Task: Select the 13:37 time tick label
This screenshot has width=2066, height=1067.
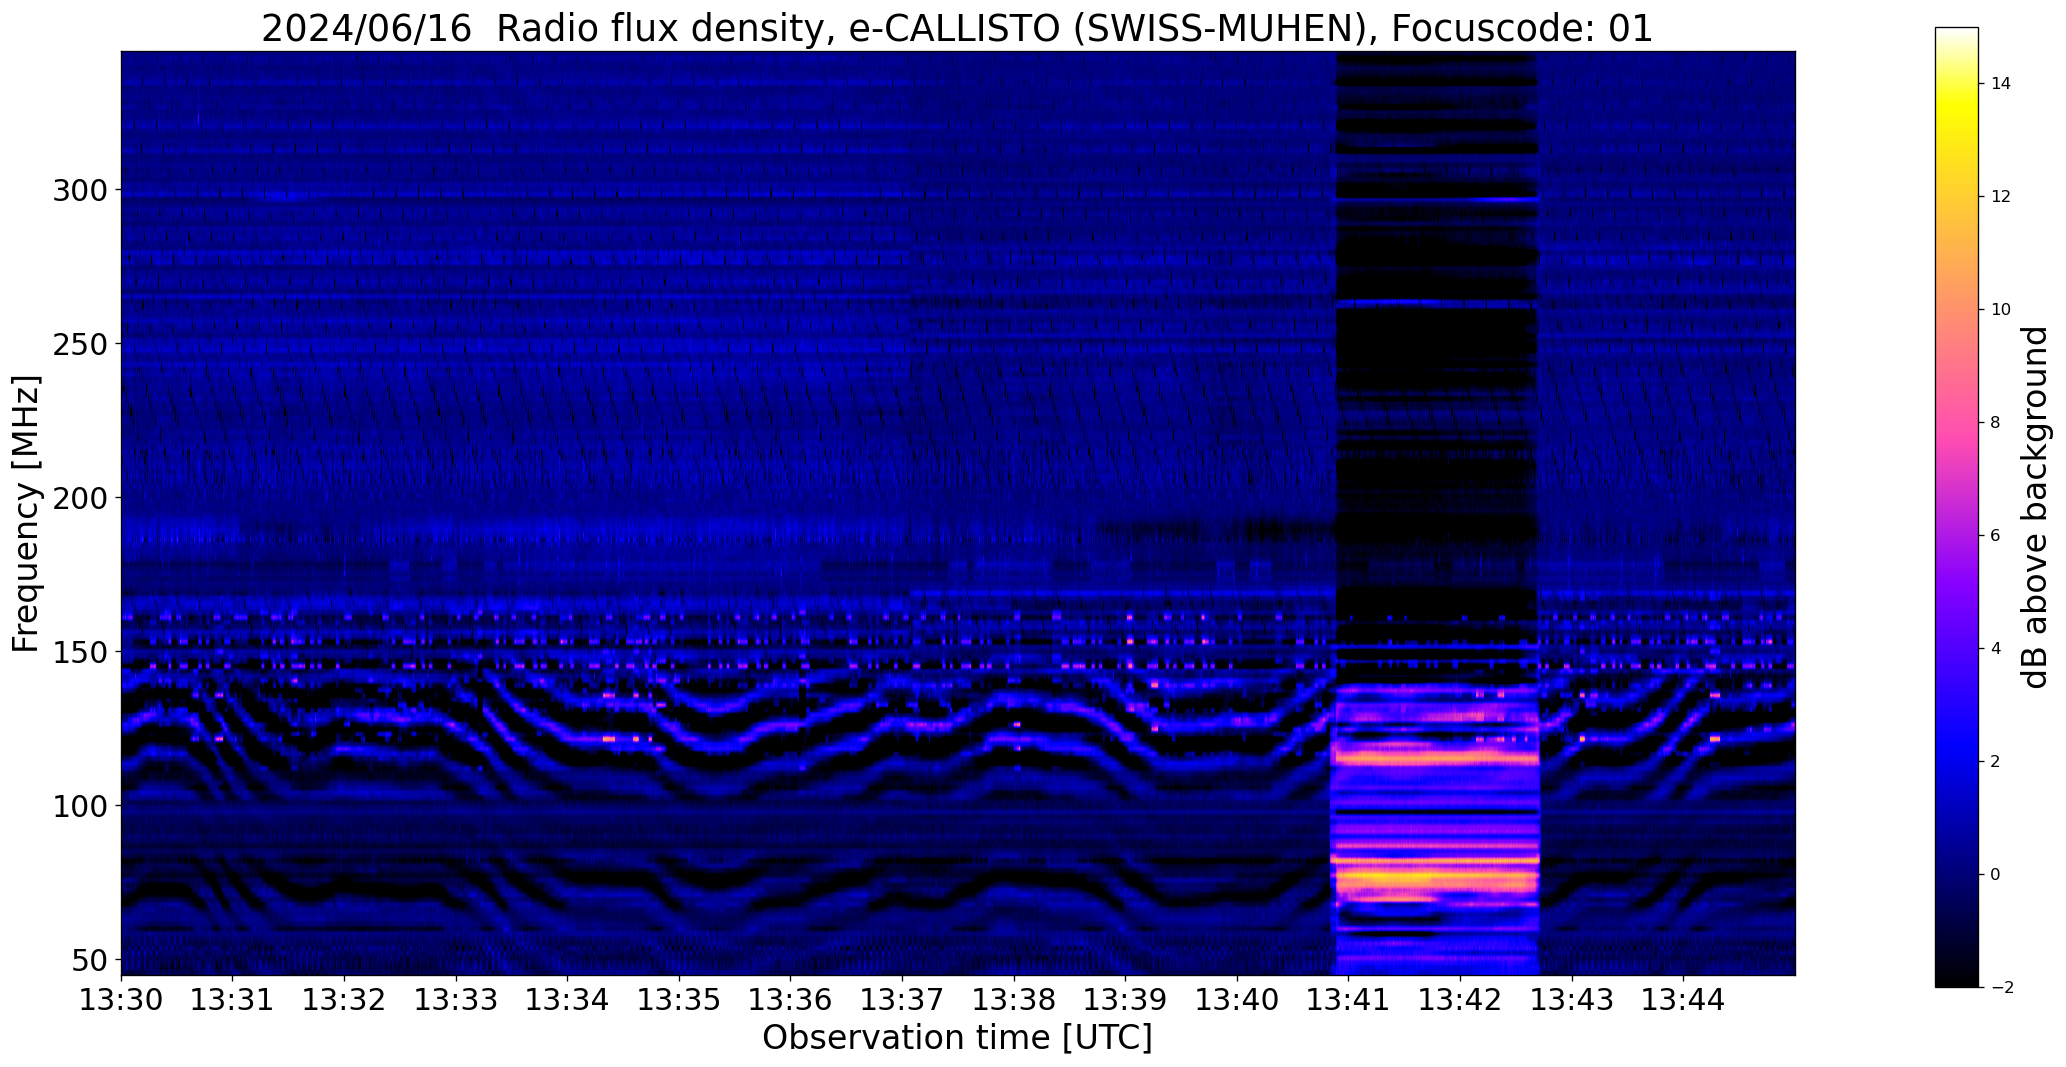Action: point(903,999)
